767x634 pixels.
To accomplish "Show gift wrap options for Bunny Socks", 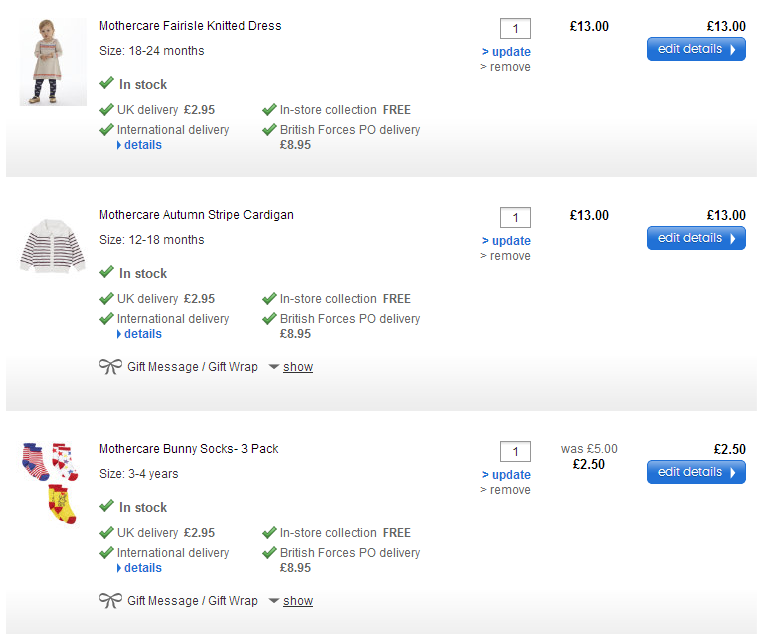I will point(297,601).
